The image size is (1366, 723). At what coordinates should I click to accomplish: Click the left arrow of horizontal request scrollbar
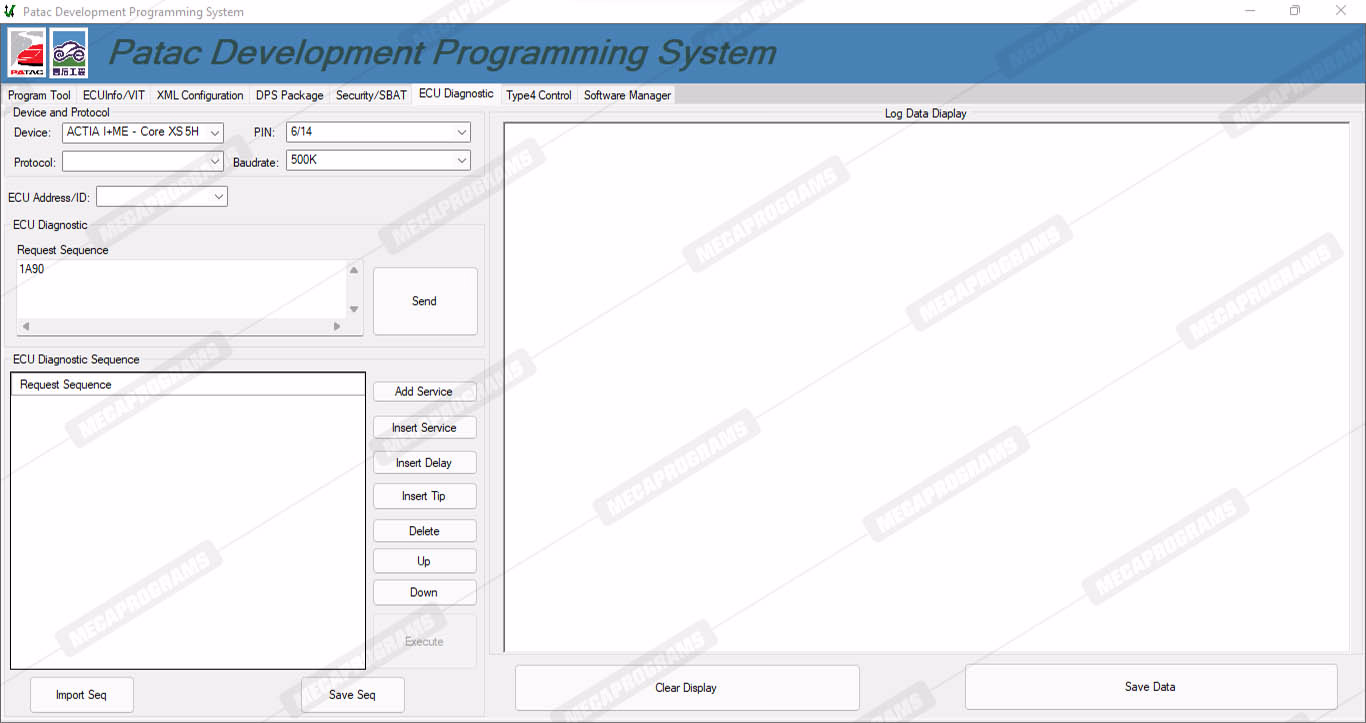[26, 327]
